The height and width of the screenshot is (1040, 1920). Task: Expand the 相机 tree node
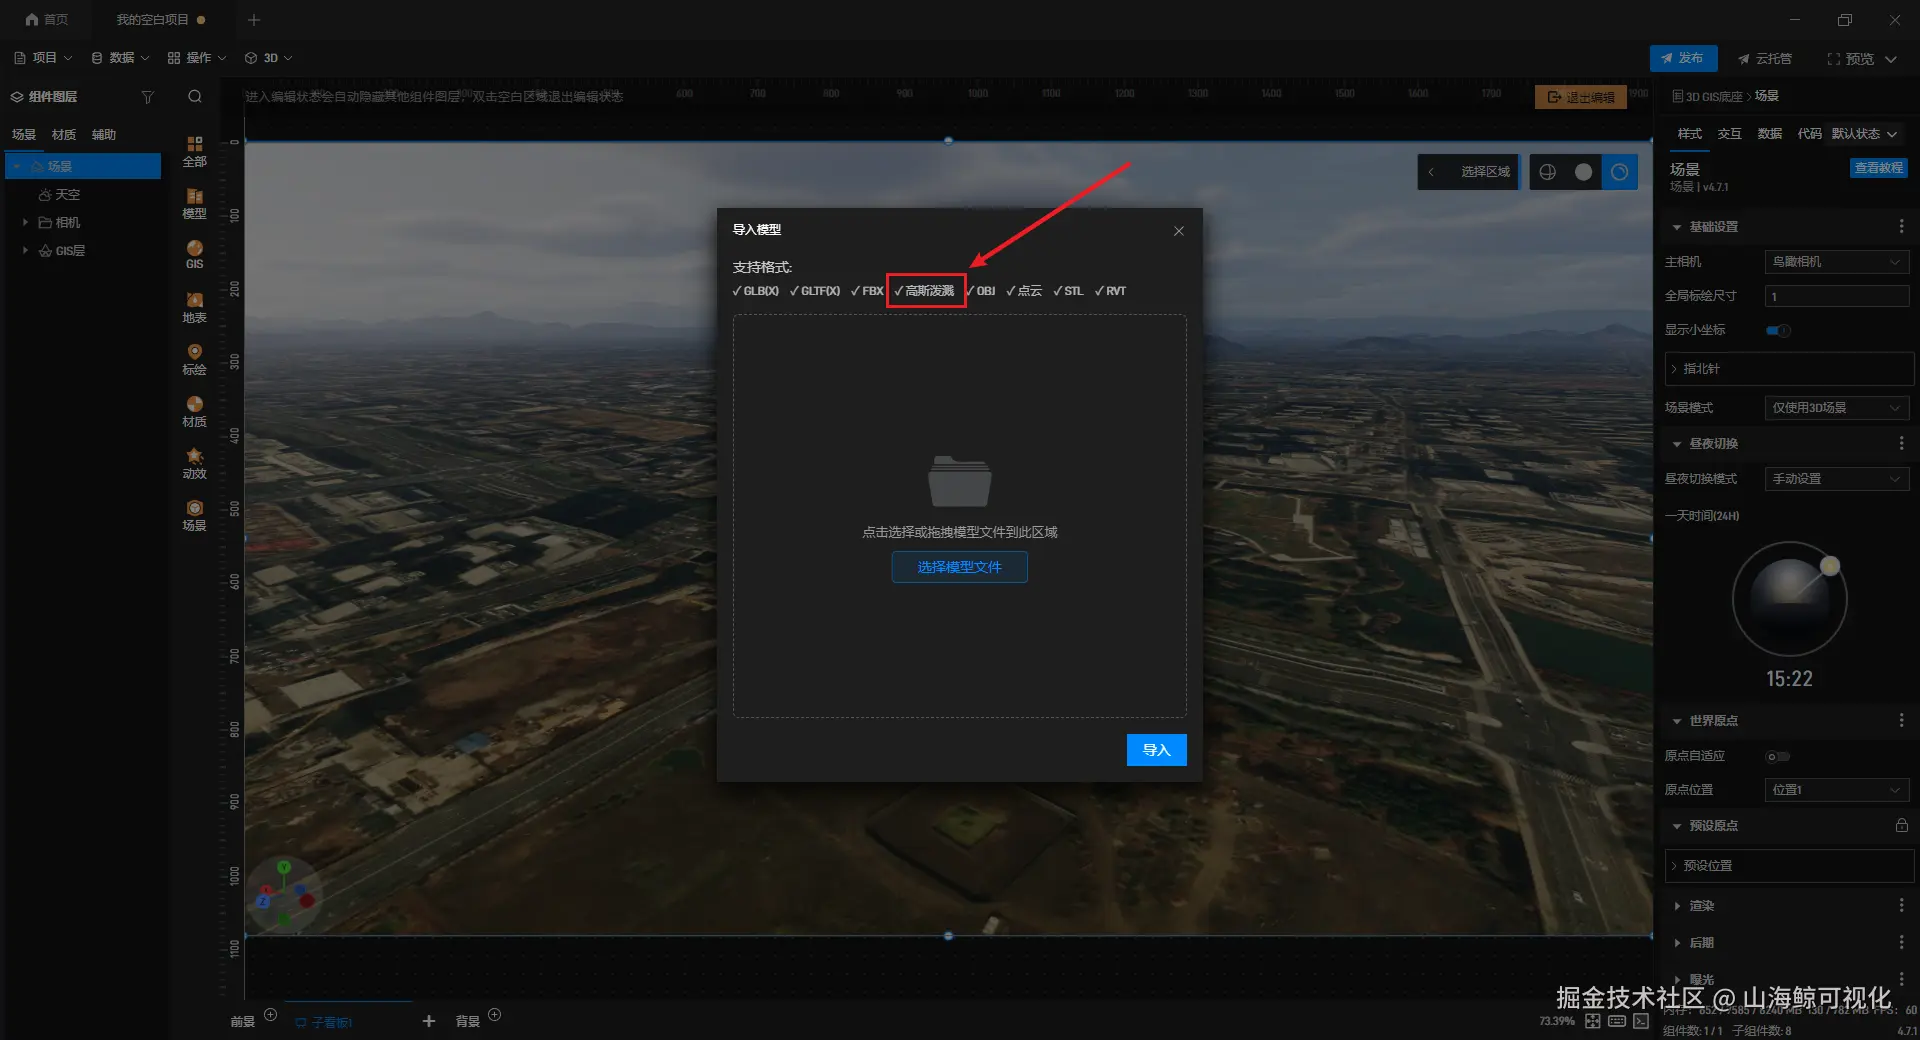(x=25, y=222)
